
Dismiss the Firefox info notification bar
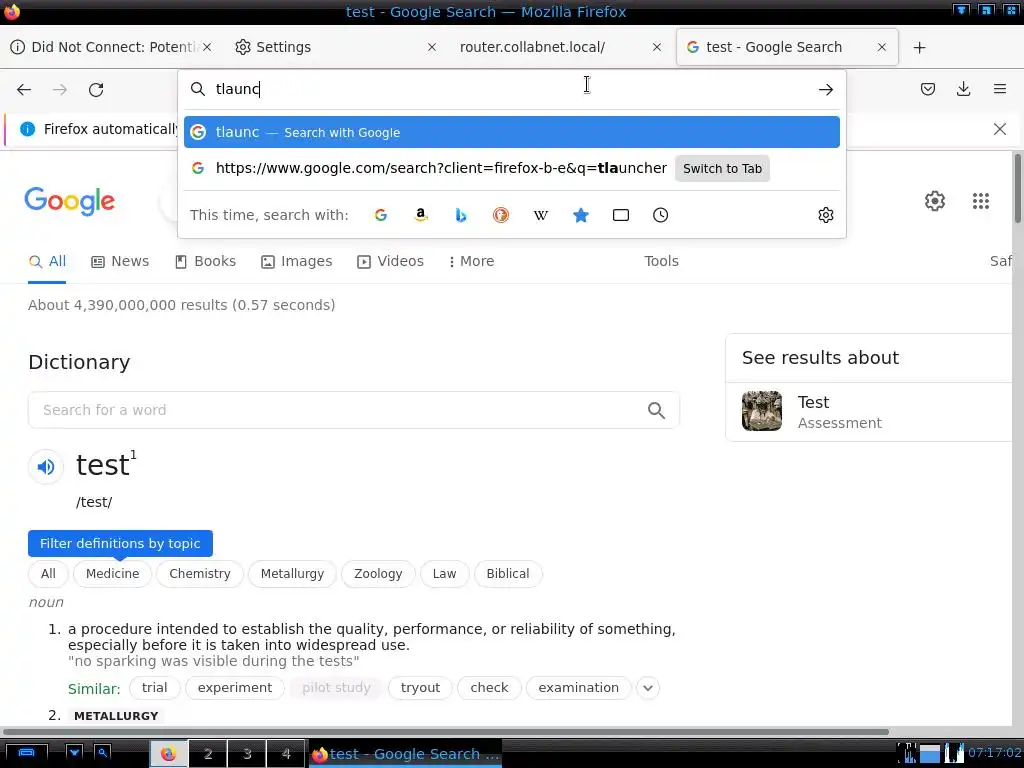pyautogui.click(x=999, y=129)
